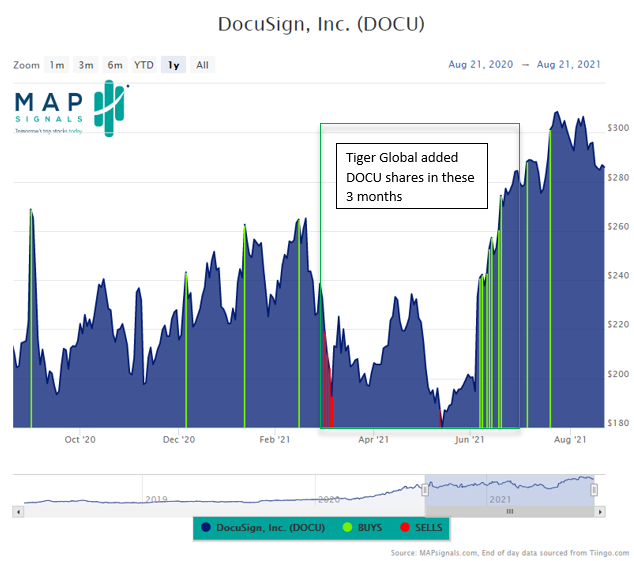
Task: Click the 2021 label in navigator
Action: (x=501, y=500)
